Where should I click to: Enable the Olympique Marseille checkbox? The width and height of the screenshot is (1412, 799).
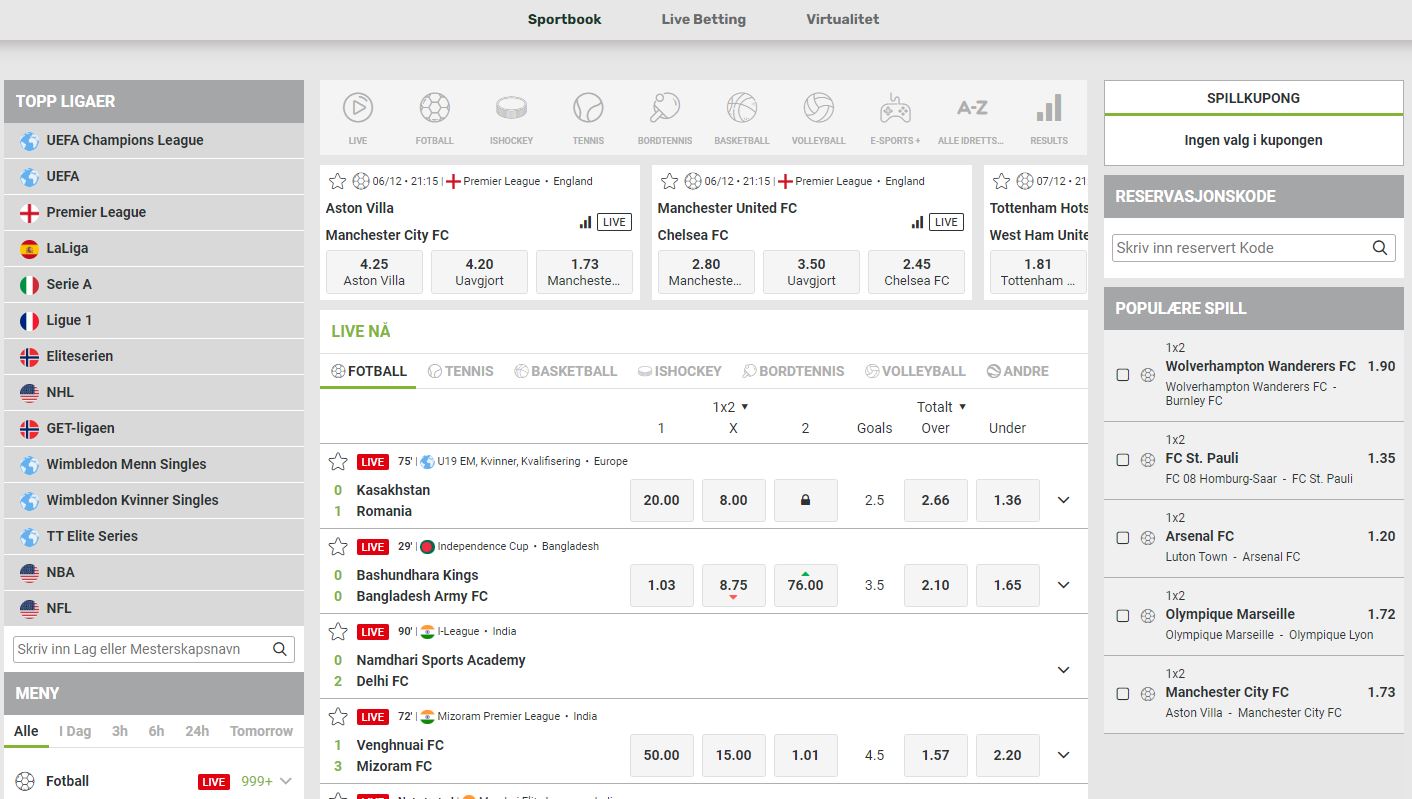click(1123, 616)
